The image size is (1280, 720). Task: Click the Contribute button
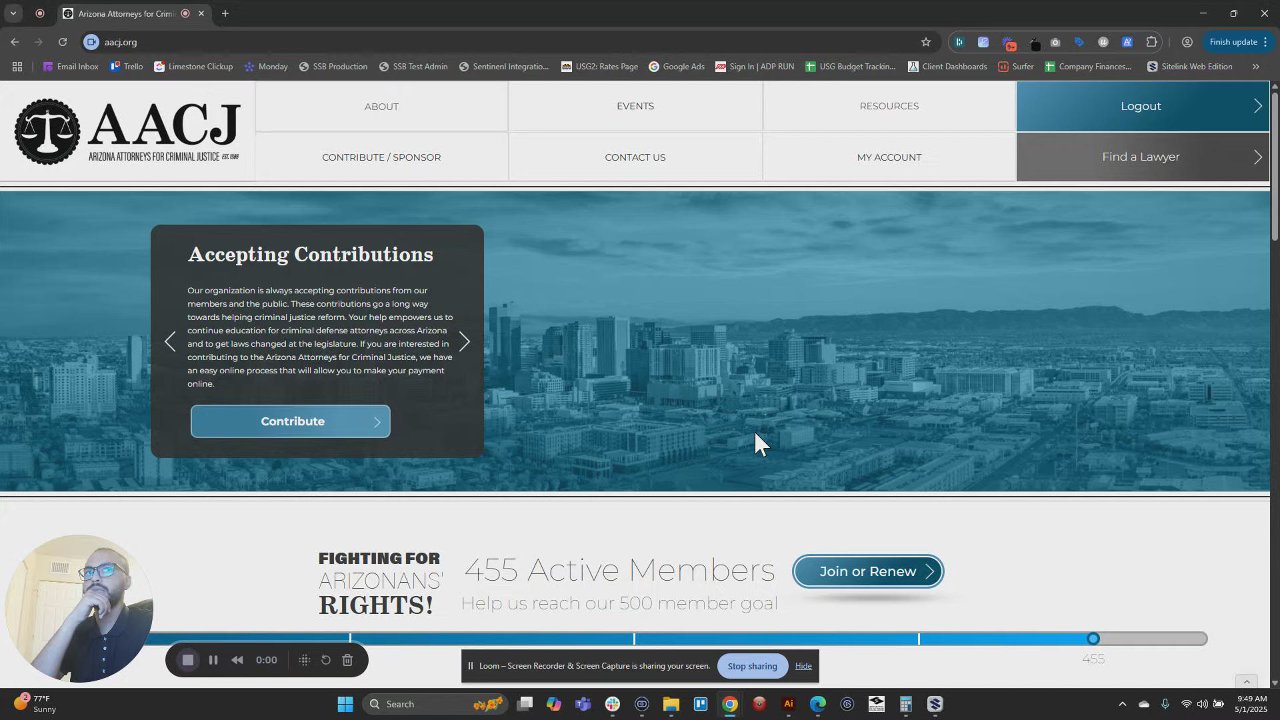click(291, 421)
